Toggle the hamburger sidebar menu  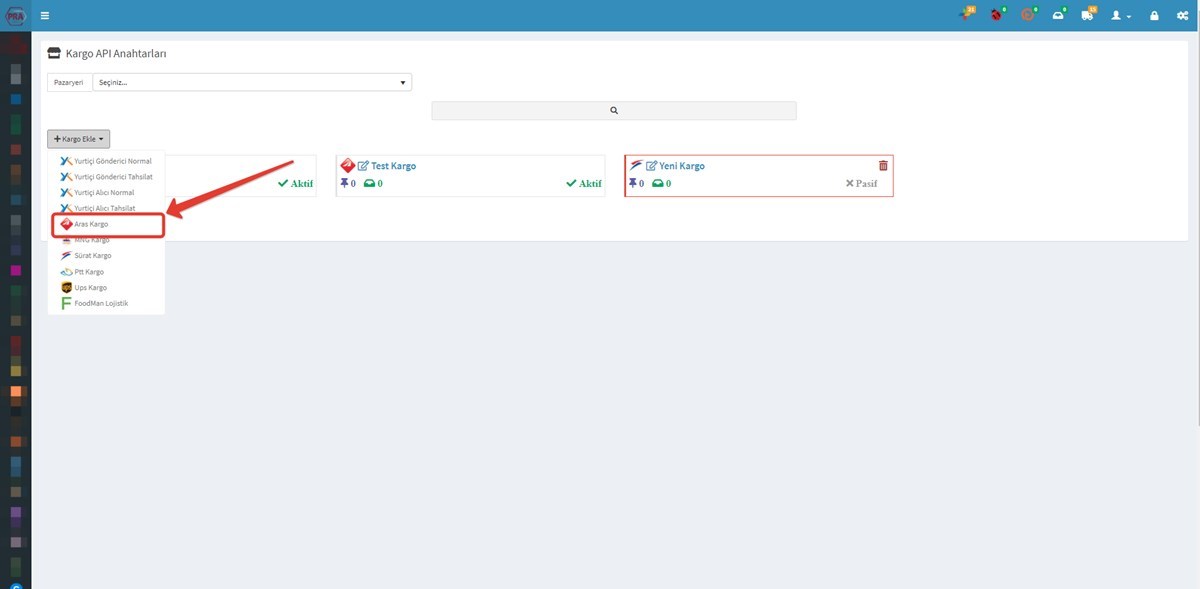[44, 16]
